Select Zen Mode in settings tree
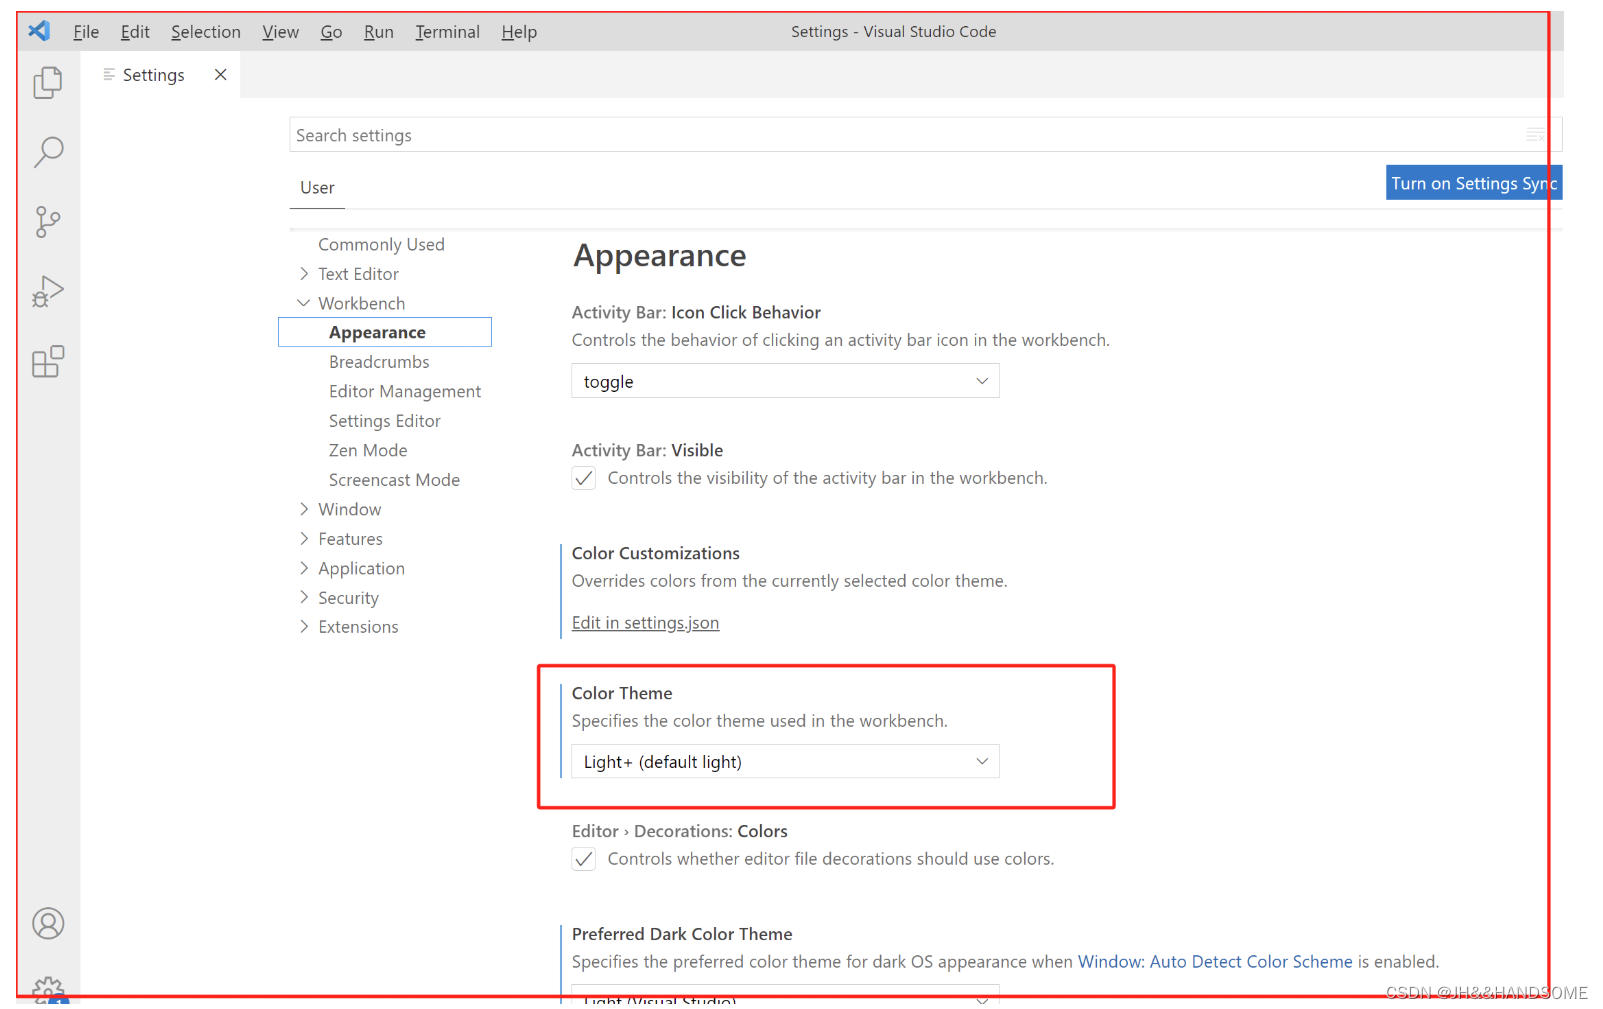Viewport: 1603px width, 1009px height. [x=368, y=451]
